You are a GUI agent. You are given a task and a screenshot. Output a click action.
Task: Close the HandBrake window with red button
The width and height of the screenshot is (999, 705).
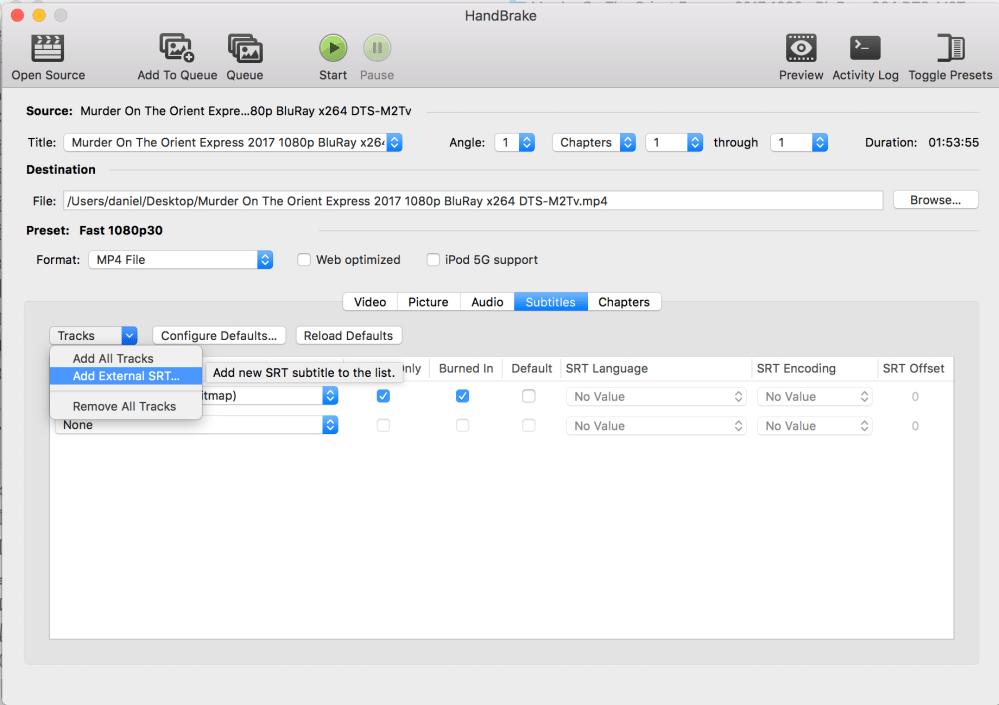[x=18, y=15]
